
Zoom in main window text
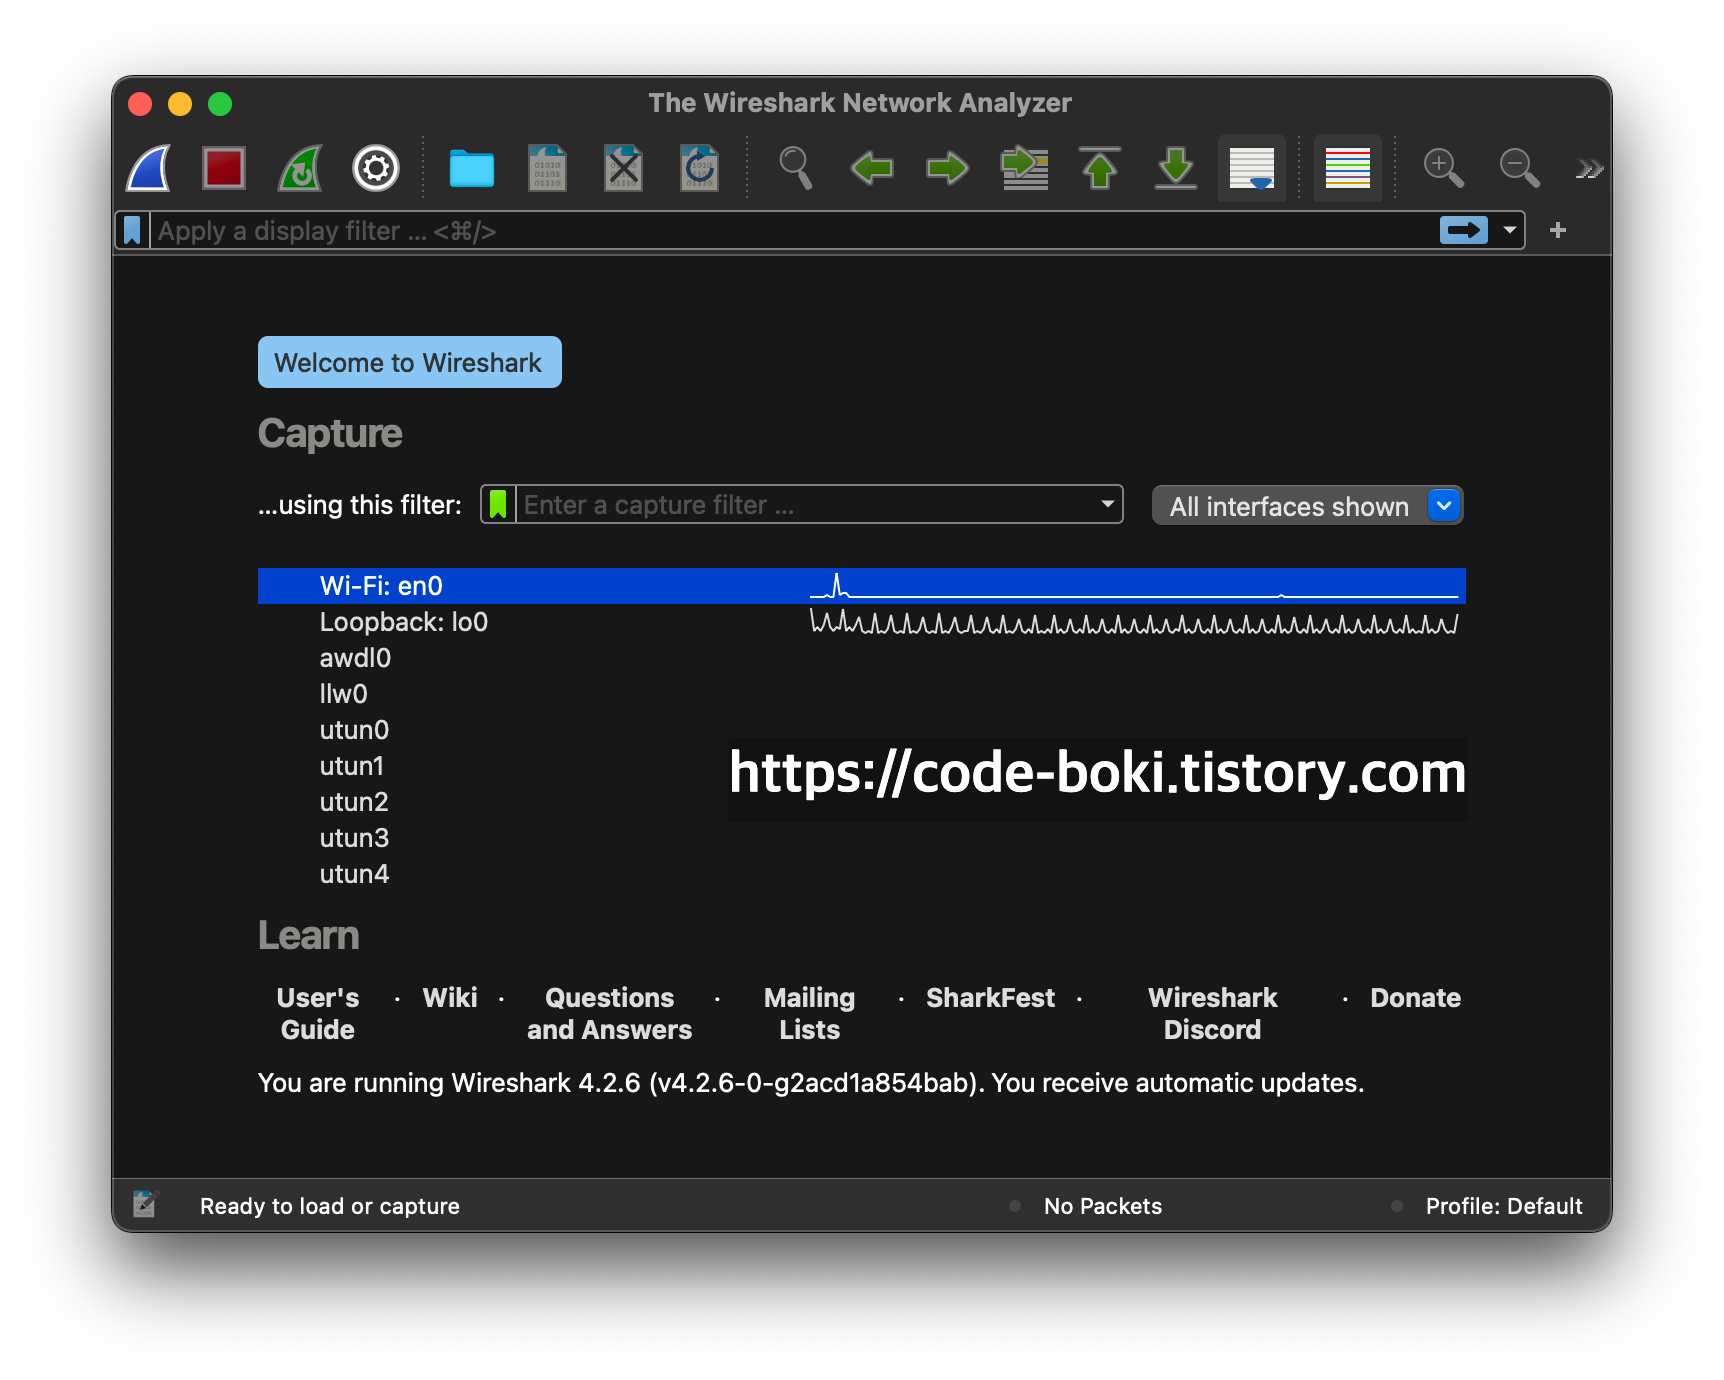coord(1444,168)
